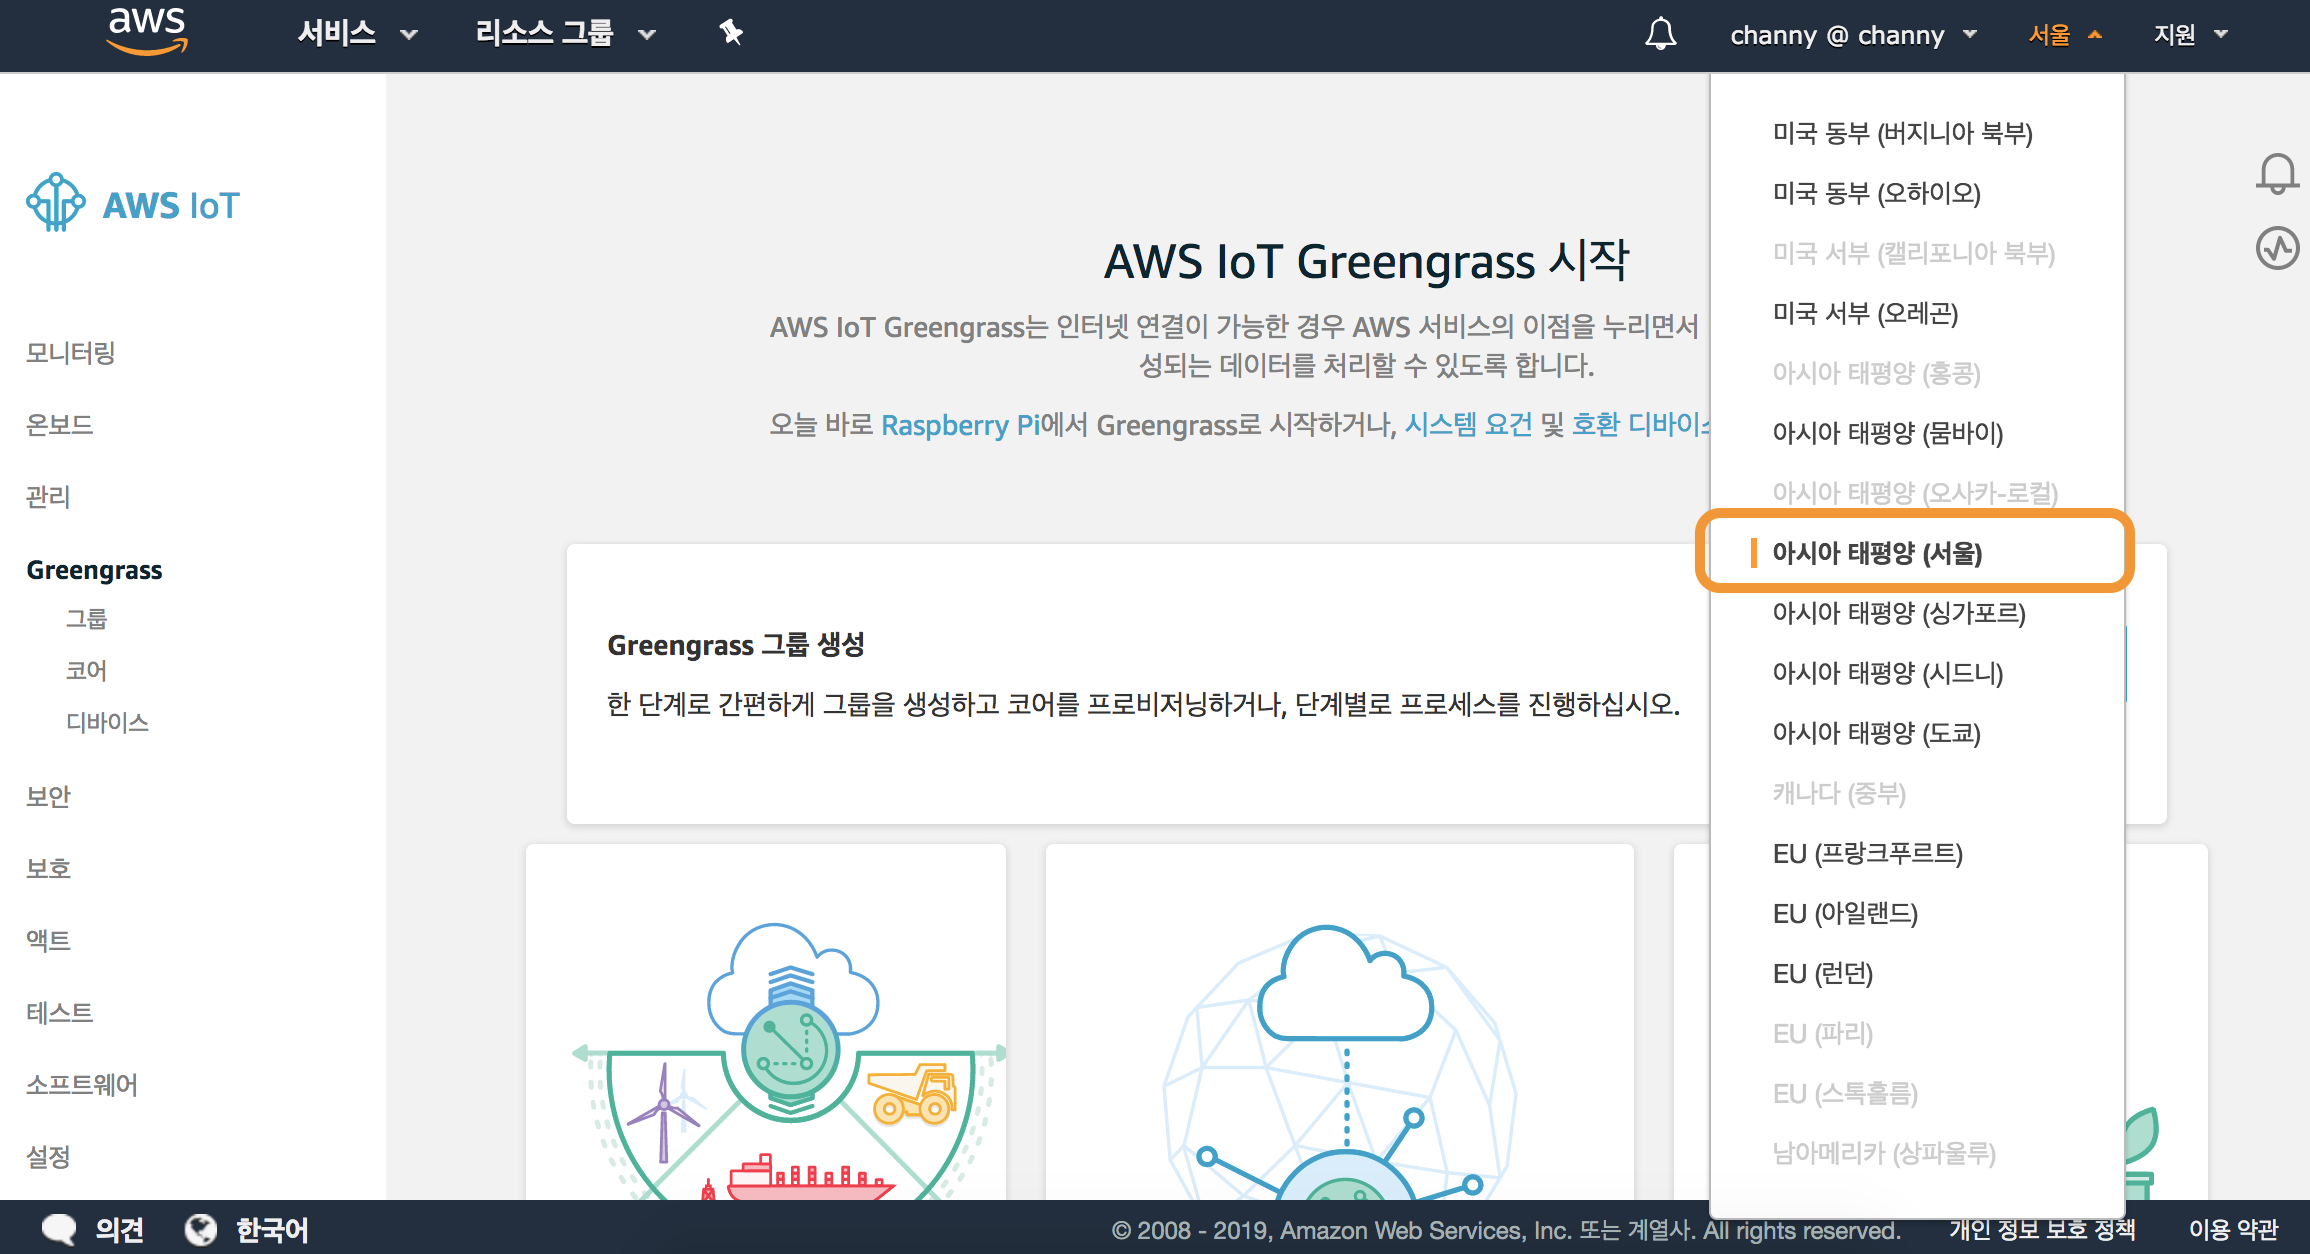Click the AWS logo in header
The width and height of the screenshot is (2310, 1254).
coord(147,30)
